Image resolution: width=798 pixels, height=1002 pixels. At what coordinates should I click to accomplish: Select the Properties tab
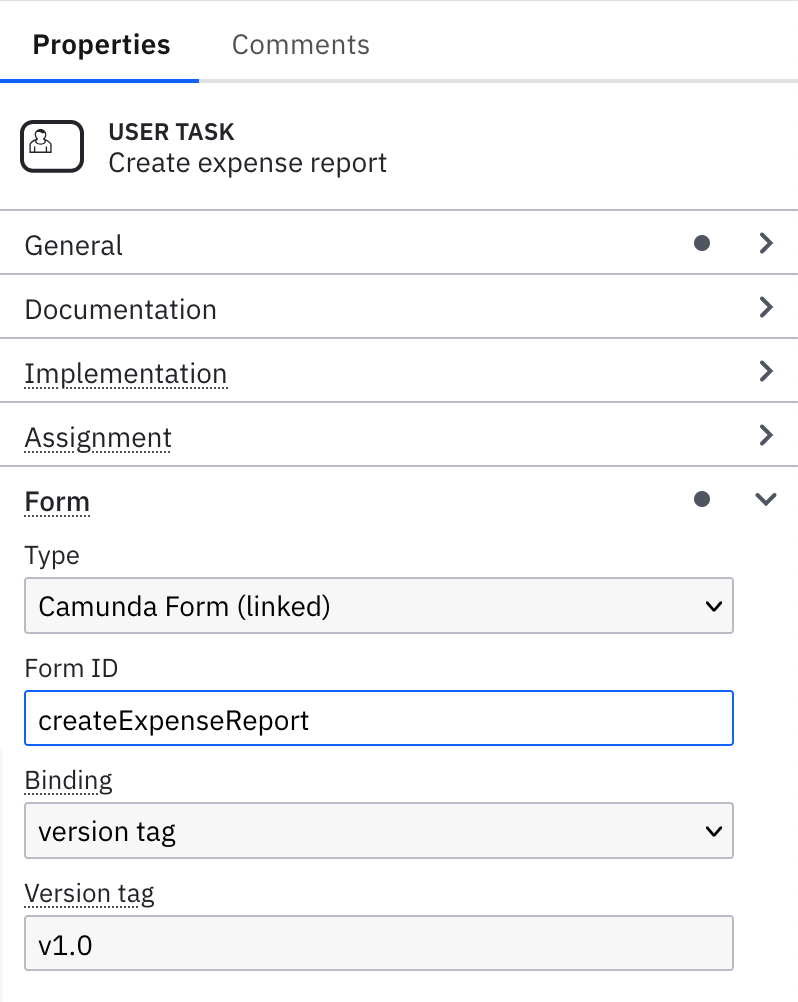tap(100, 44)
